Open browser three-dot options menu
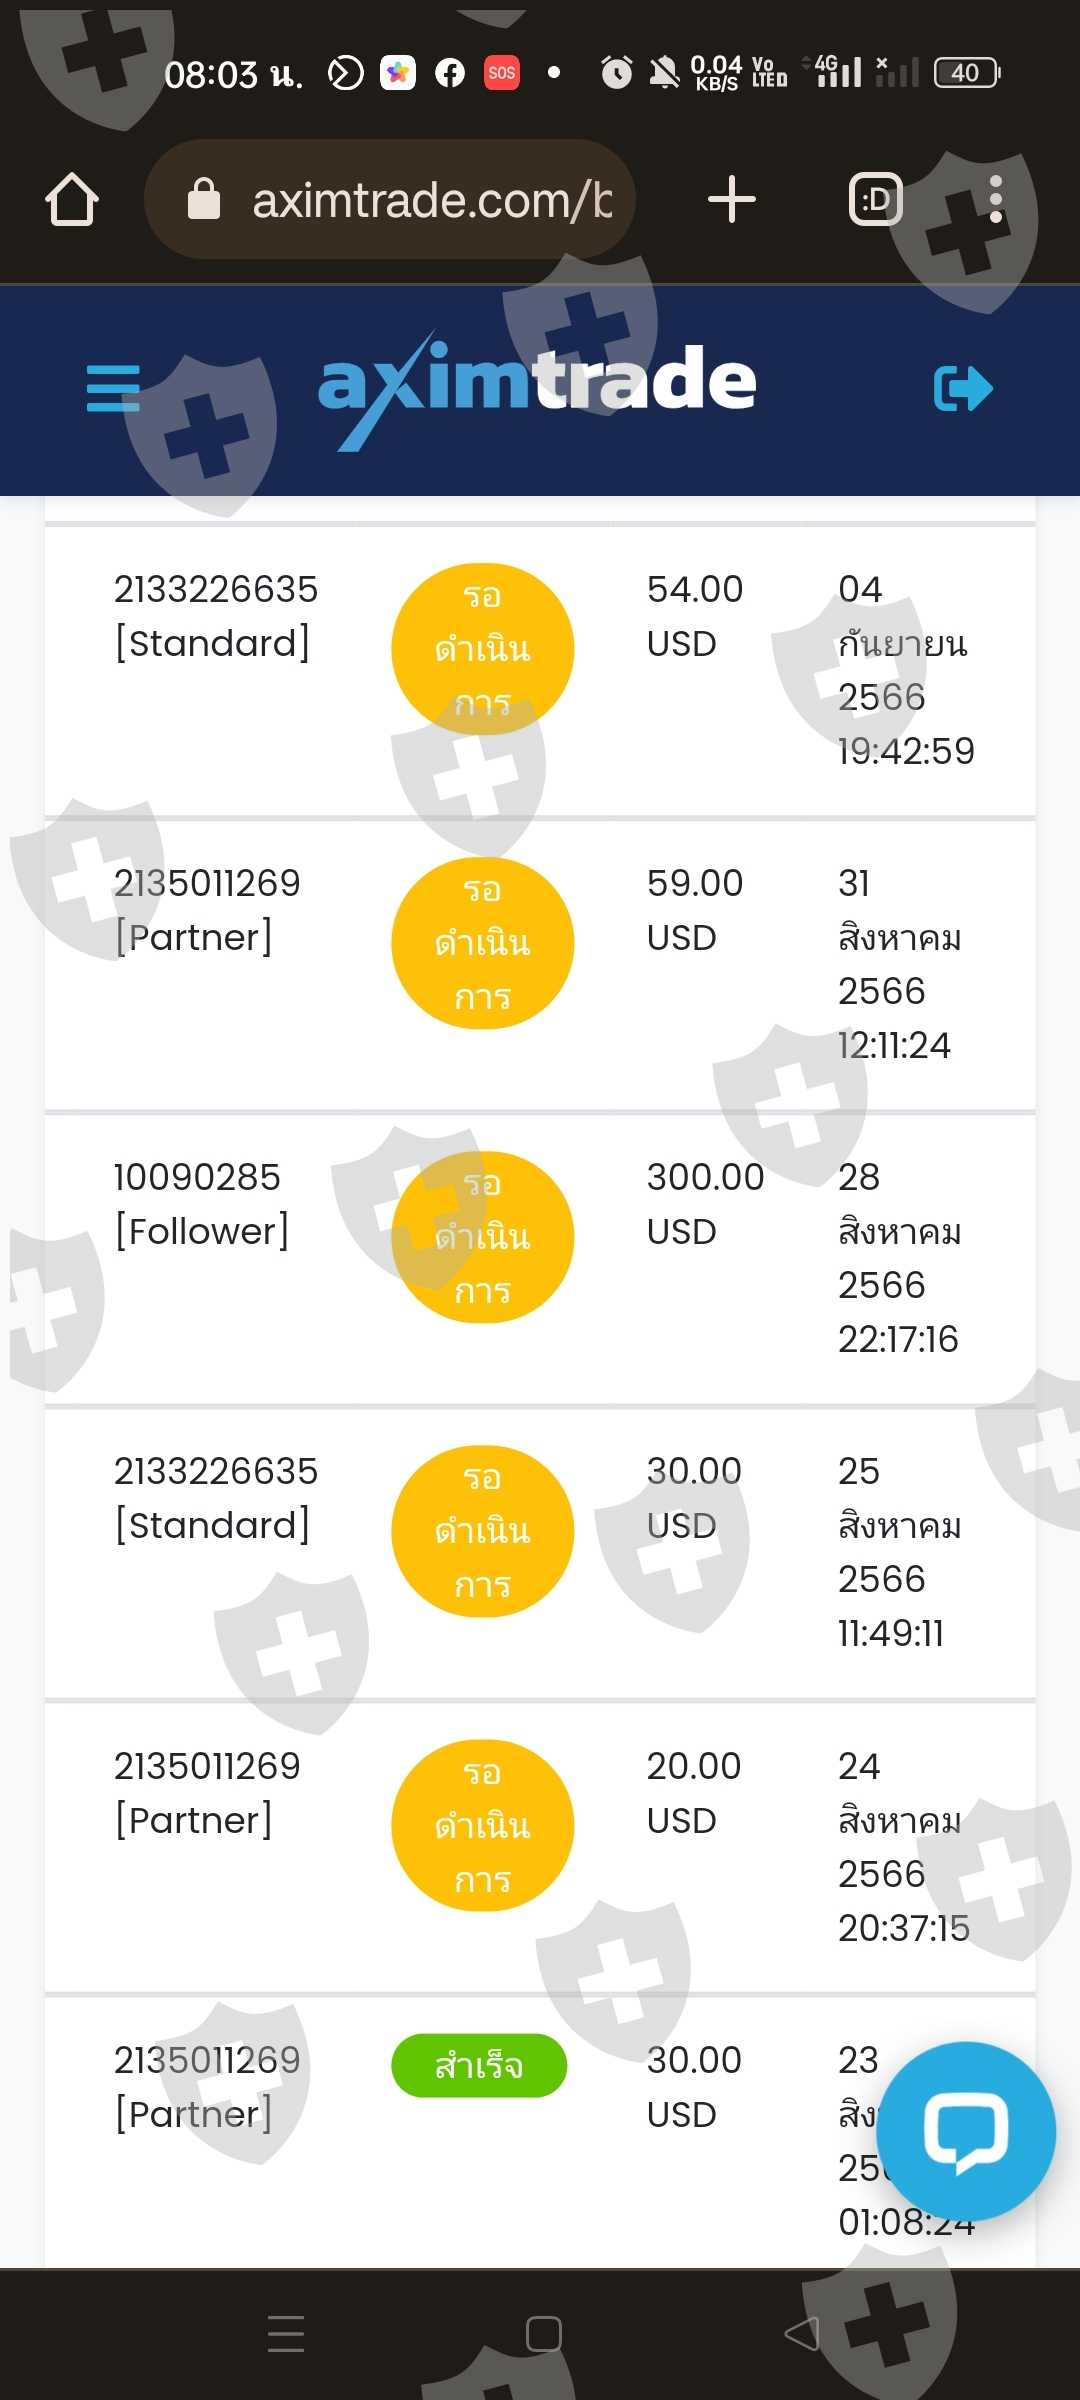1080x2400 pixels. (x=995, y=199)
